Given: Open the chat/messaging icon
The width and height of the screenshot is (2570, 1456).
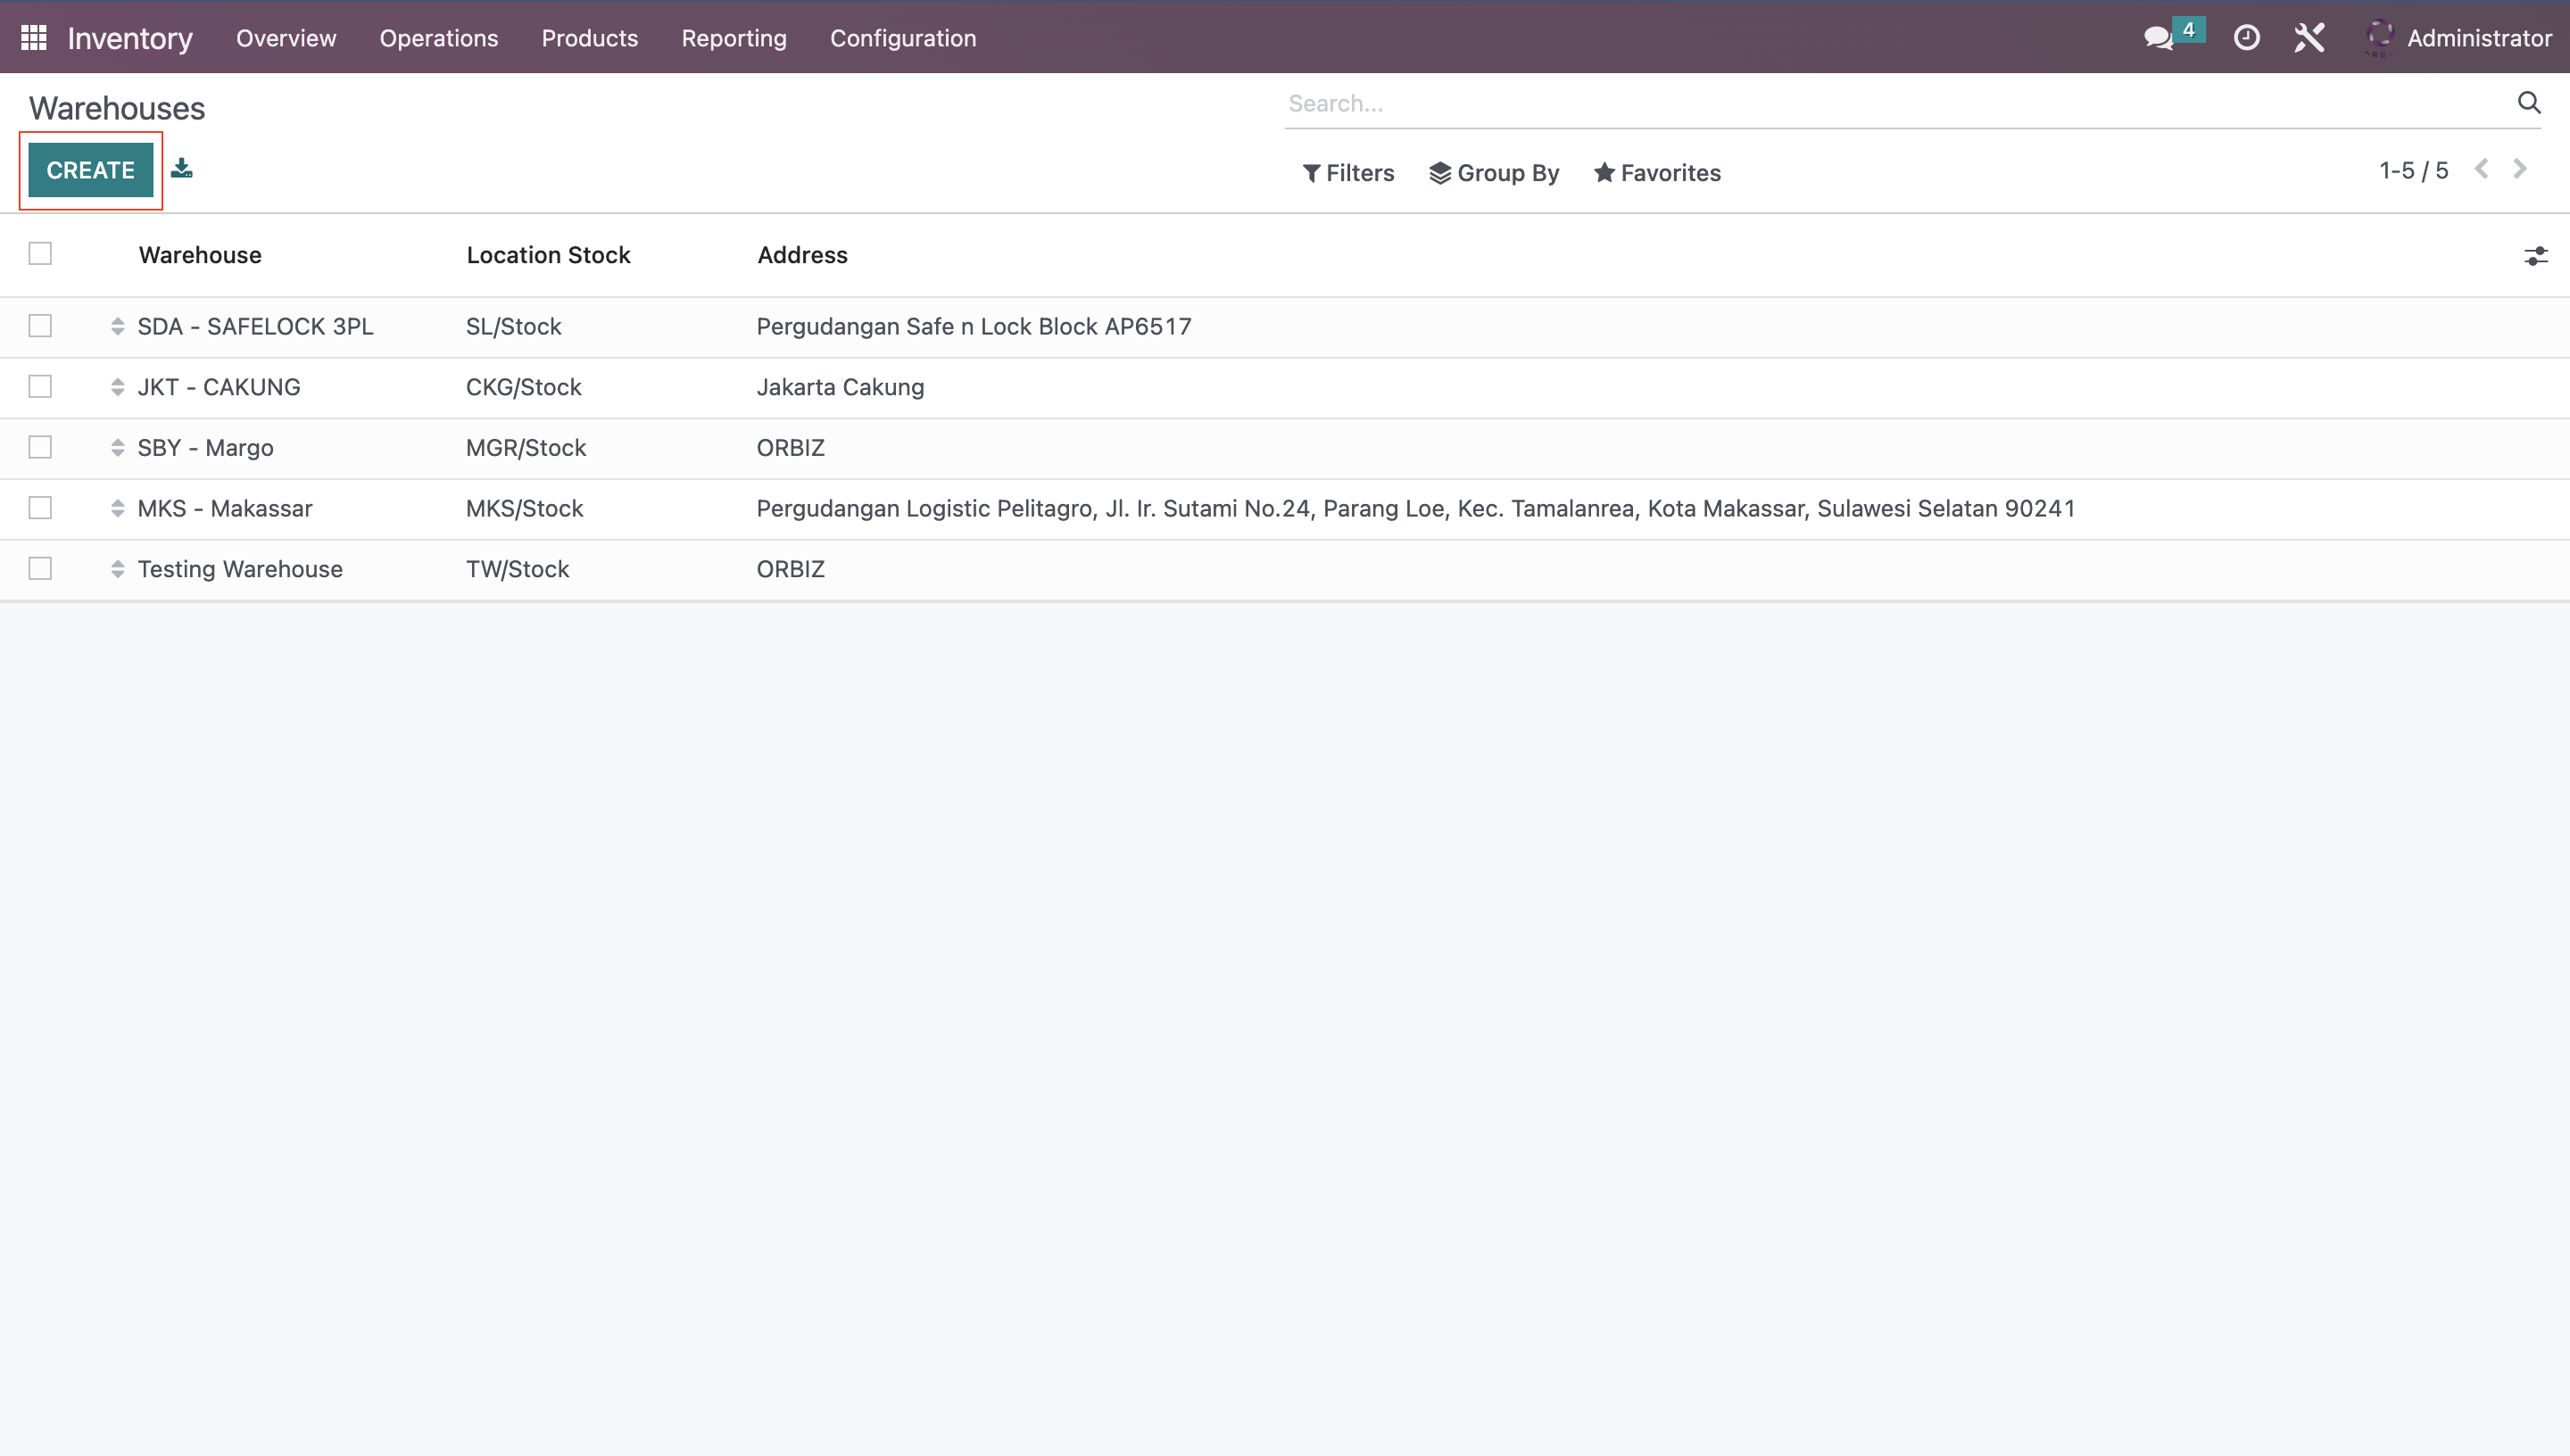Looking at the screenshot, I should [2162, 37].
